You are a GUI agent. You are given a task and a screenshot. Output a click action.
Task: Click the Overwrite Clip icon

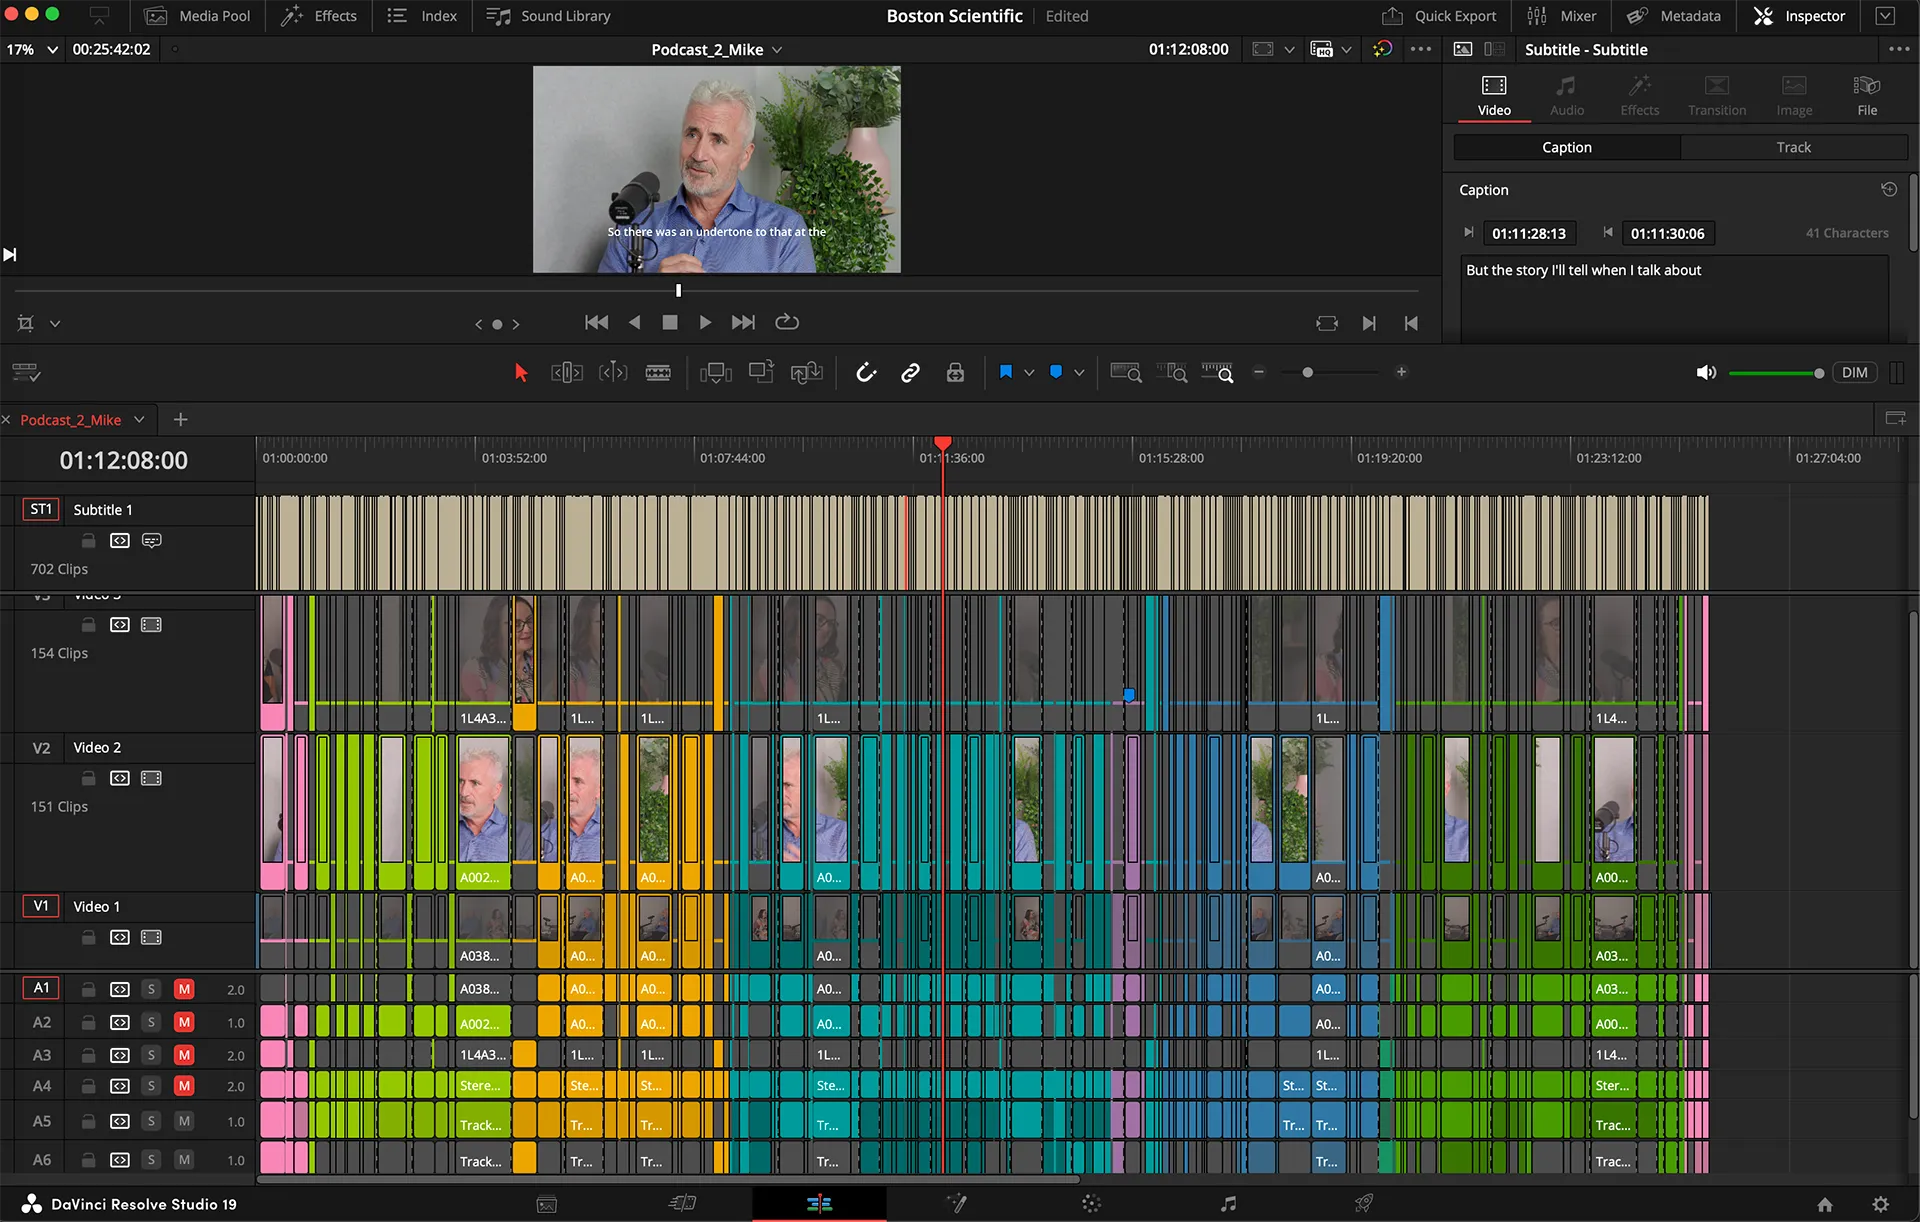[761, 373]
